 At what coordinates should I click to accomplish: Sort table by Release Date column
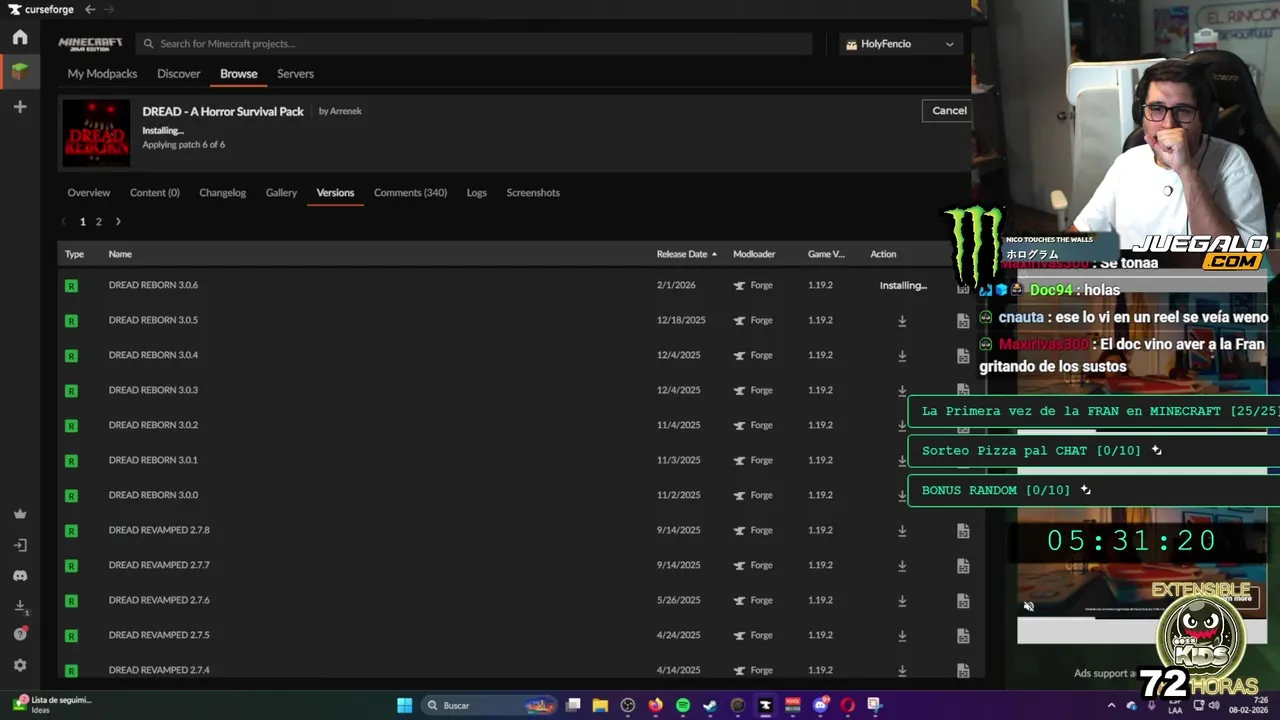click(686, 254)
